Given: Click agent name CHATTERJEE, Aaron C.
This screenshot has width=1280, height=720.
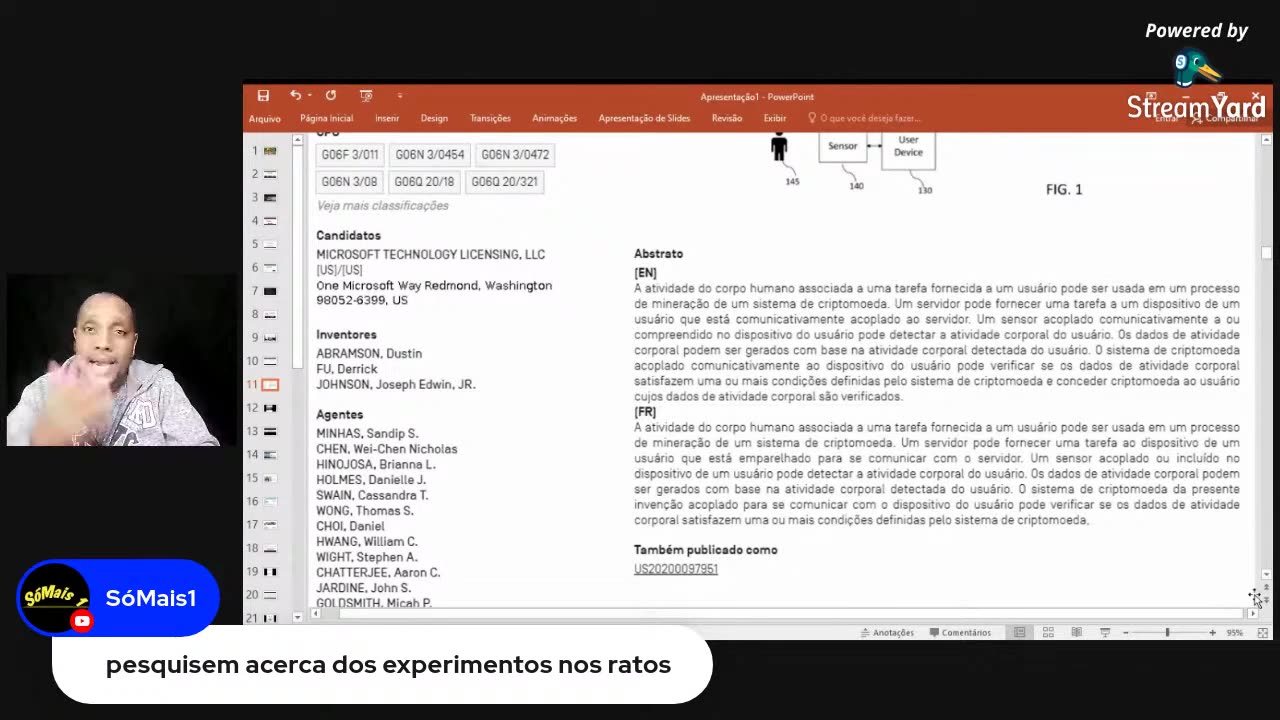Looking at the screenshot, I should pyautogui.click(x=378, y=573).
